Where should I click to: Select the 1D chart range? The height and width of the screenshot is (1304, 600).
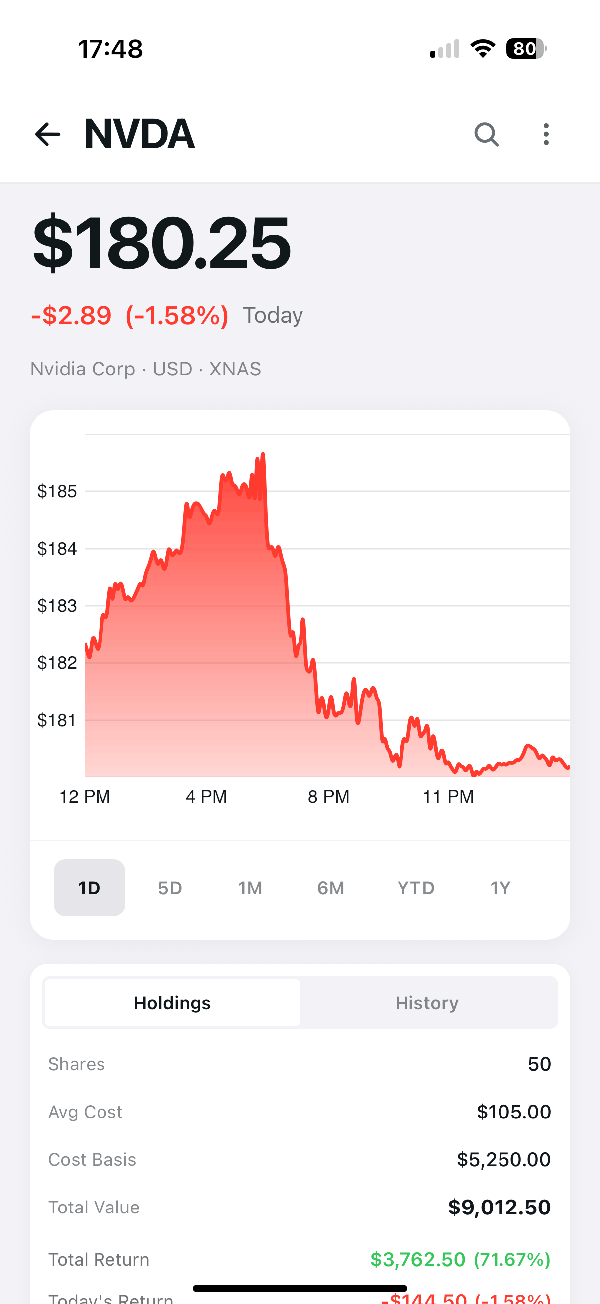pos(89,887)
